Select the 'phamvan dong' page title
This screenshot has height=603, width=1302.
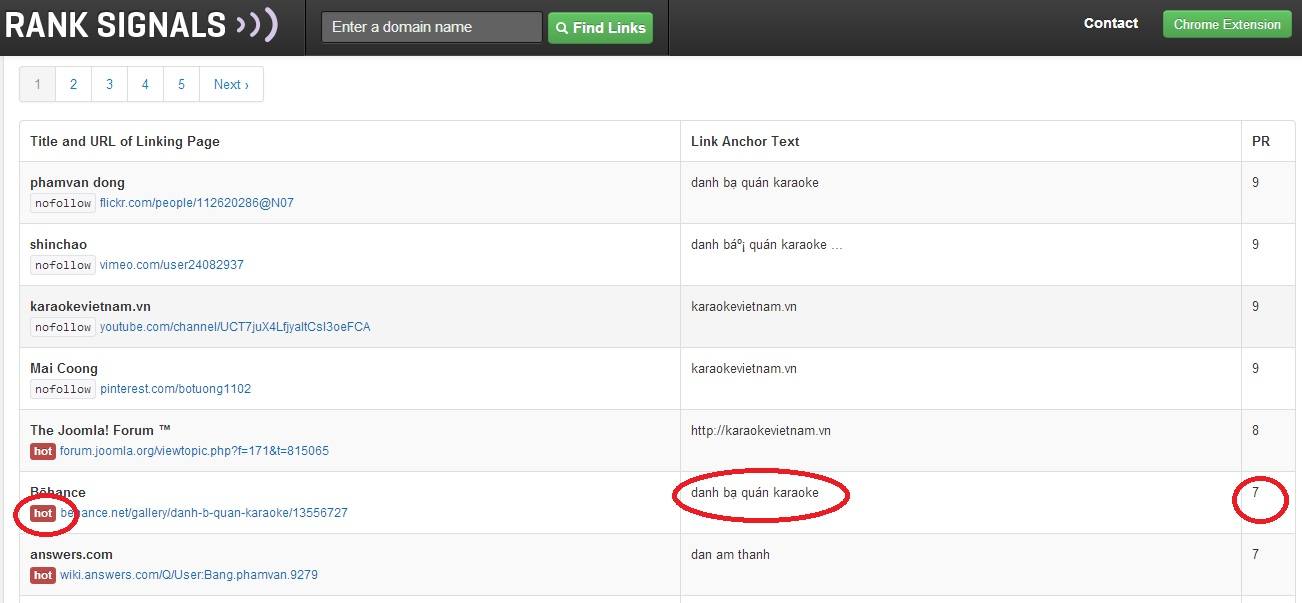[78, 182]
